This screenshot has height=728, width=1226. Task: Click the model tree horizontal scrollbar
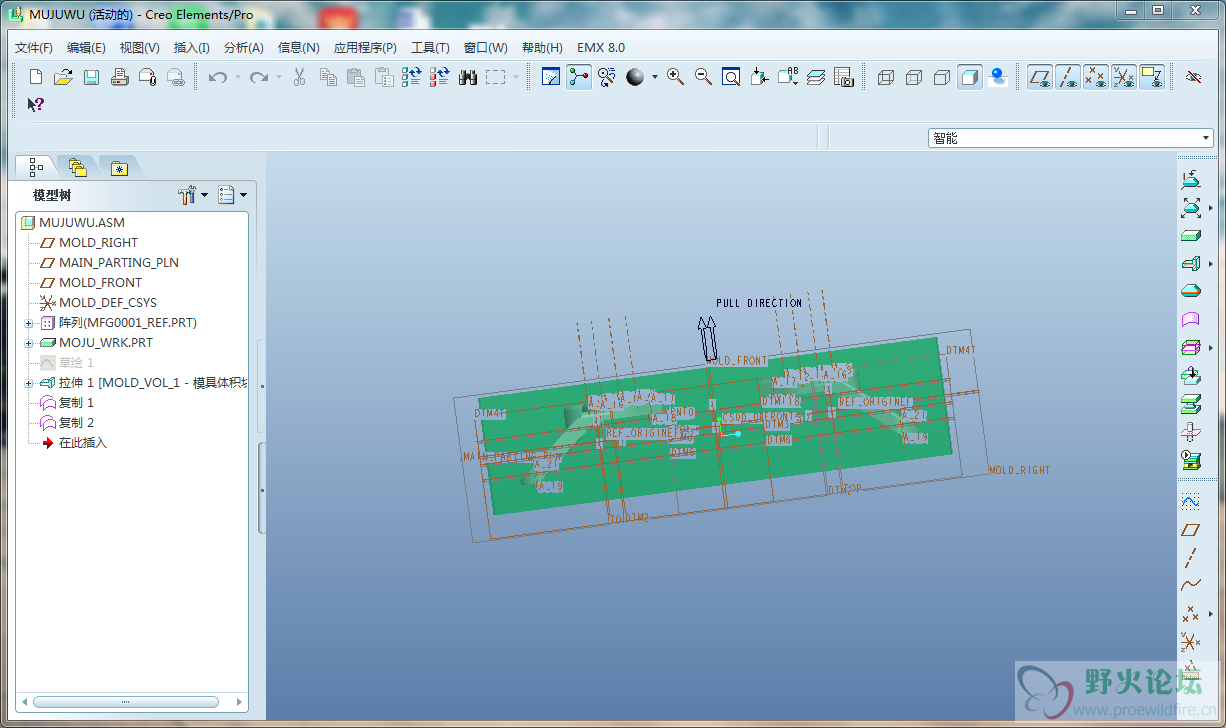coord(126,702)
